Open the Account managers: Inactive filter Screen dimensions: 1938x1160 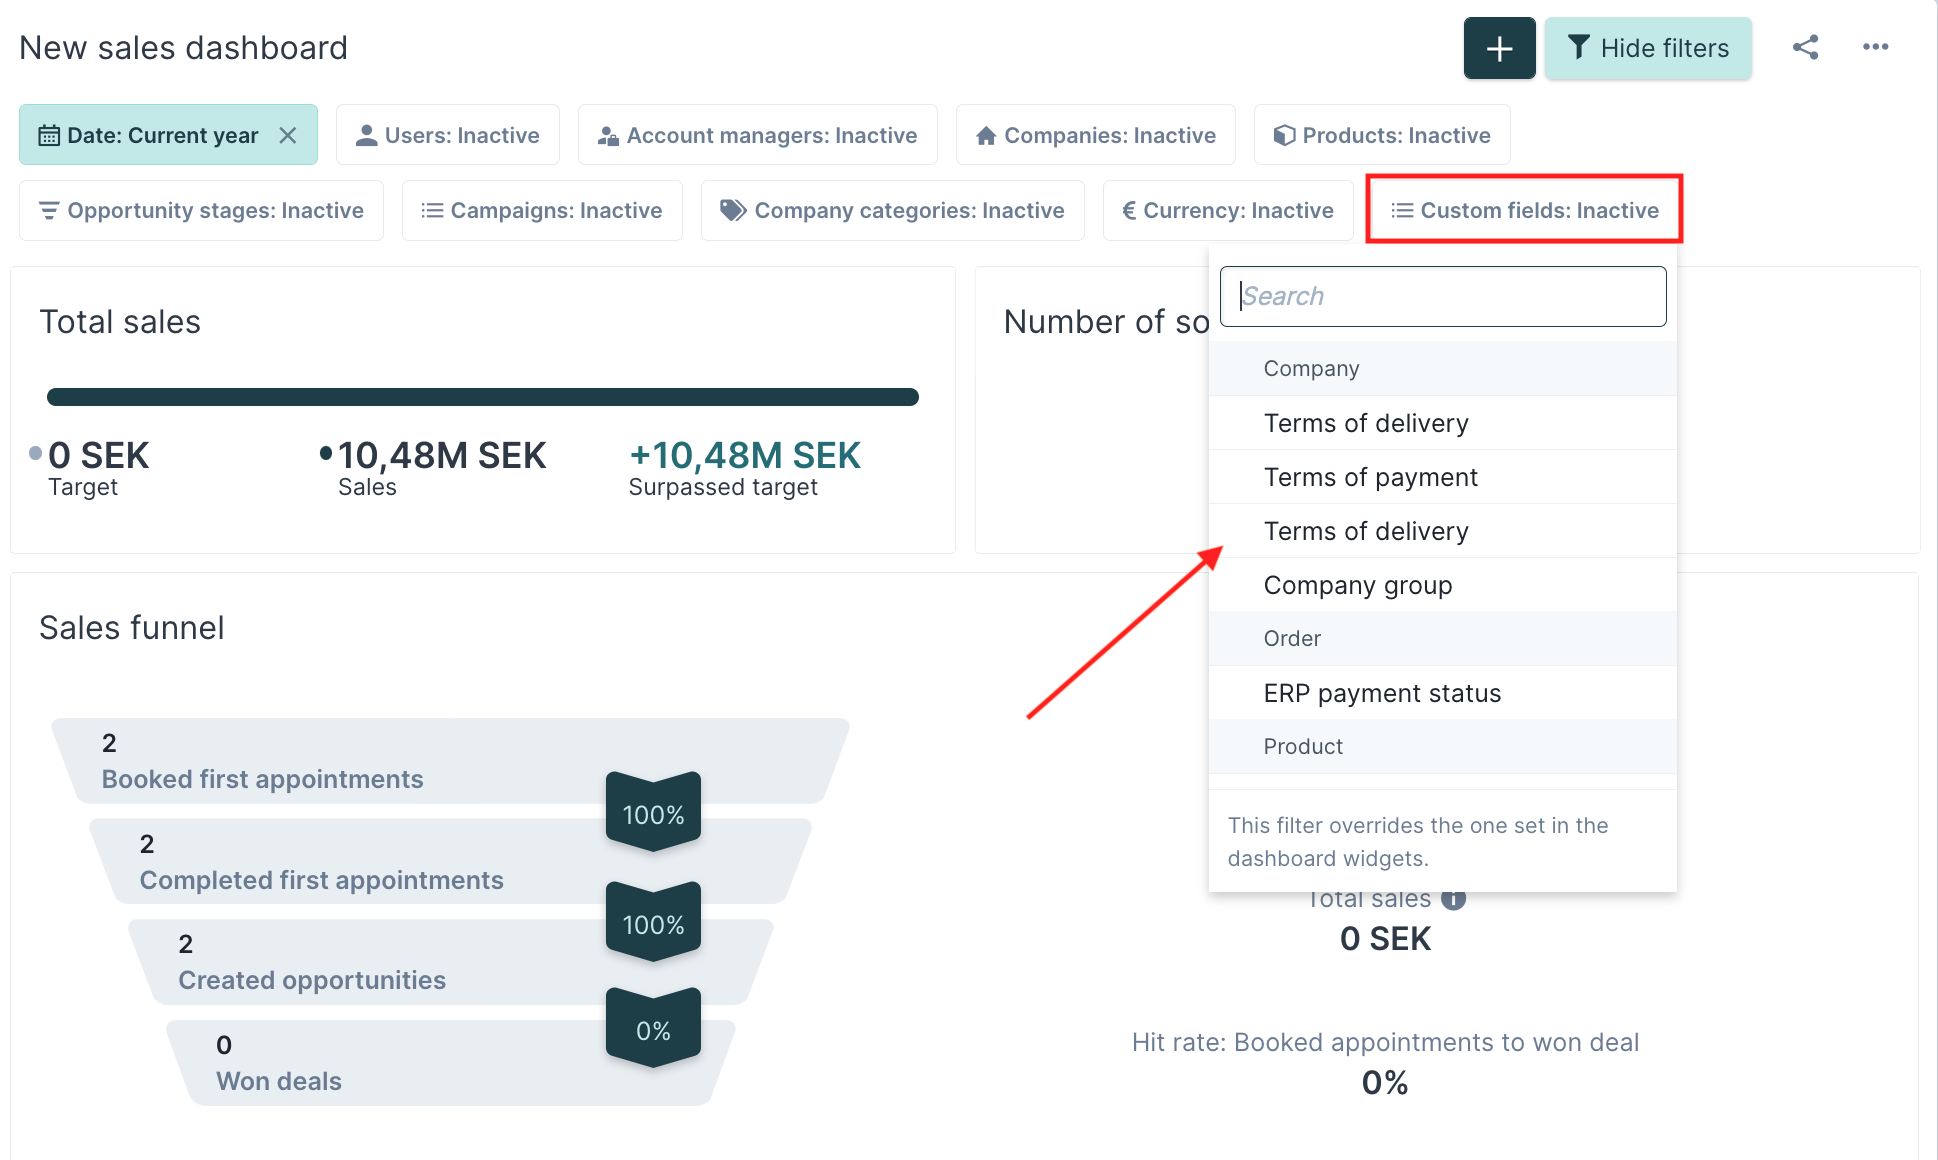[757, 135]
